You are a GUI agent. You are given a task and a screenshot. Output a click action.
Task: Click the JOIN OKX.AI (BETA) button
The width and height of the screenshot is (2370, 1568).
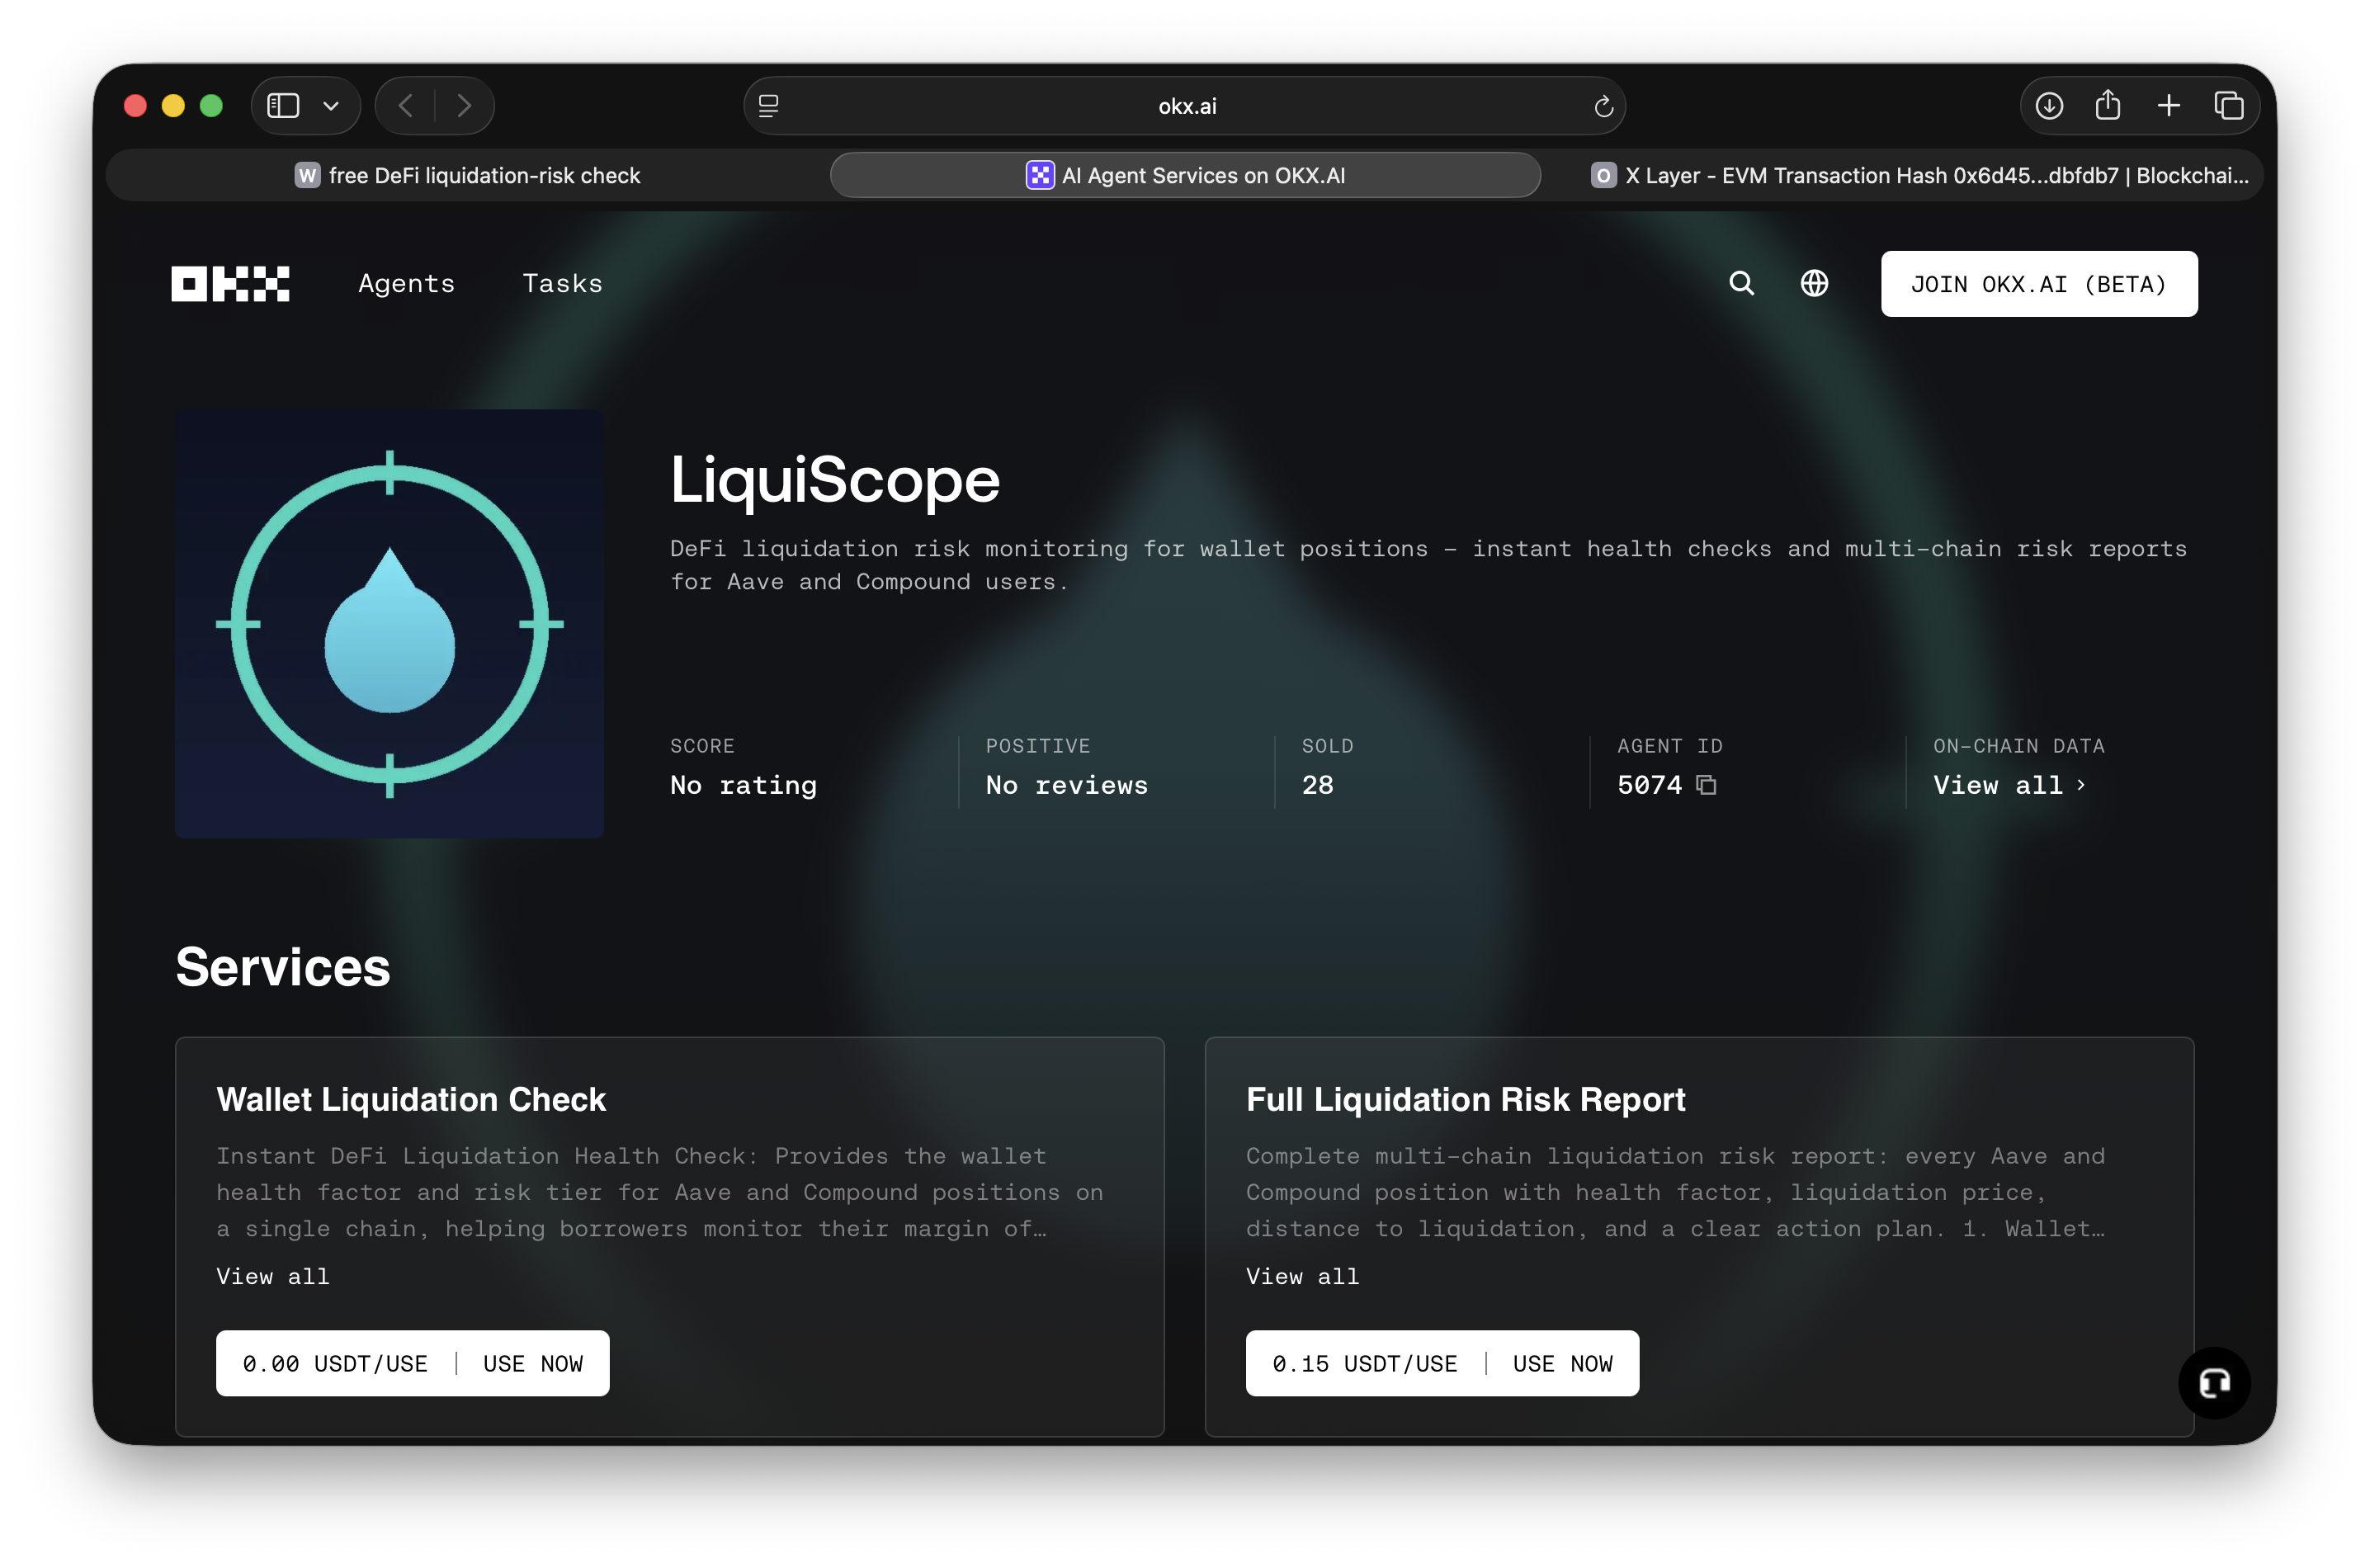2038,284
